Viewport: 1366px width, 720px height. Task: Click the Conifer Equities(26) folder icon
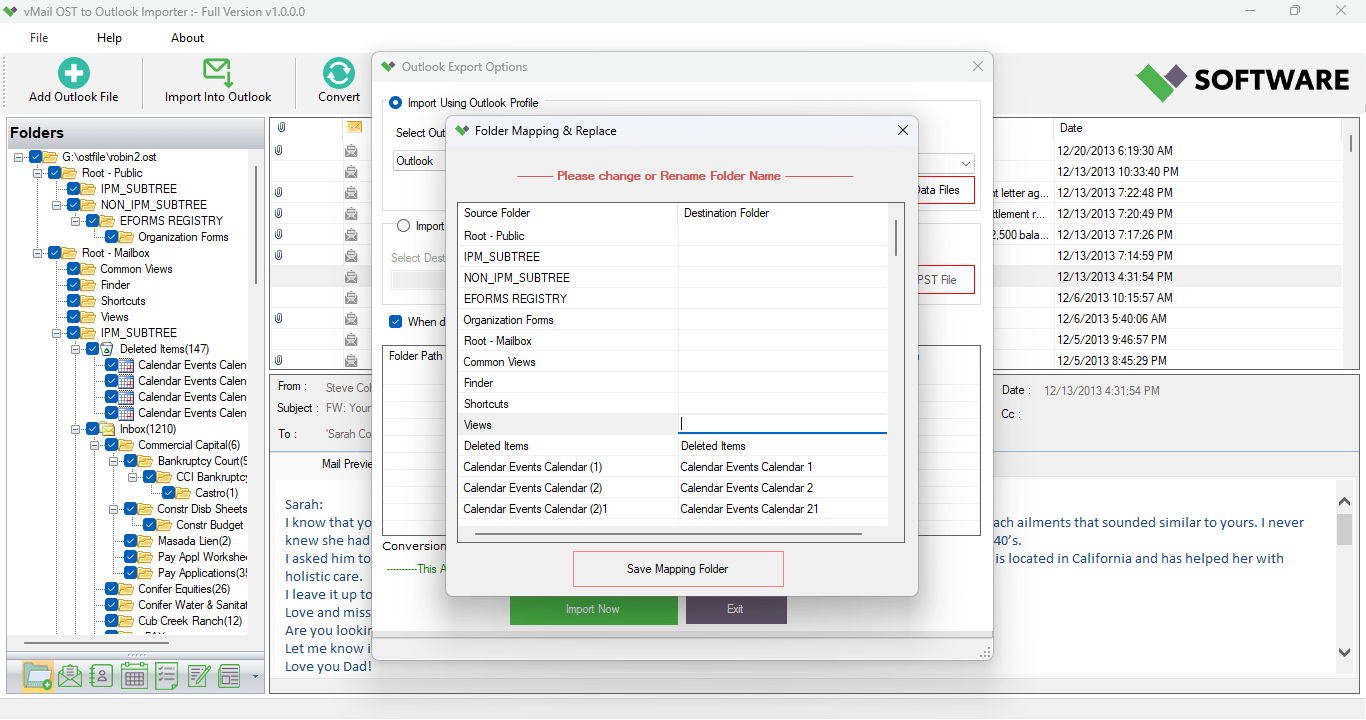127,589
